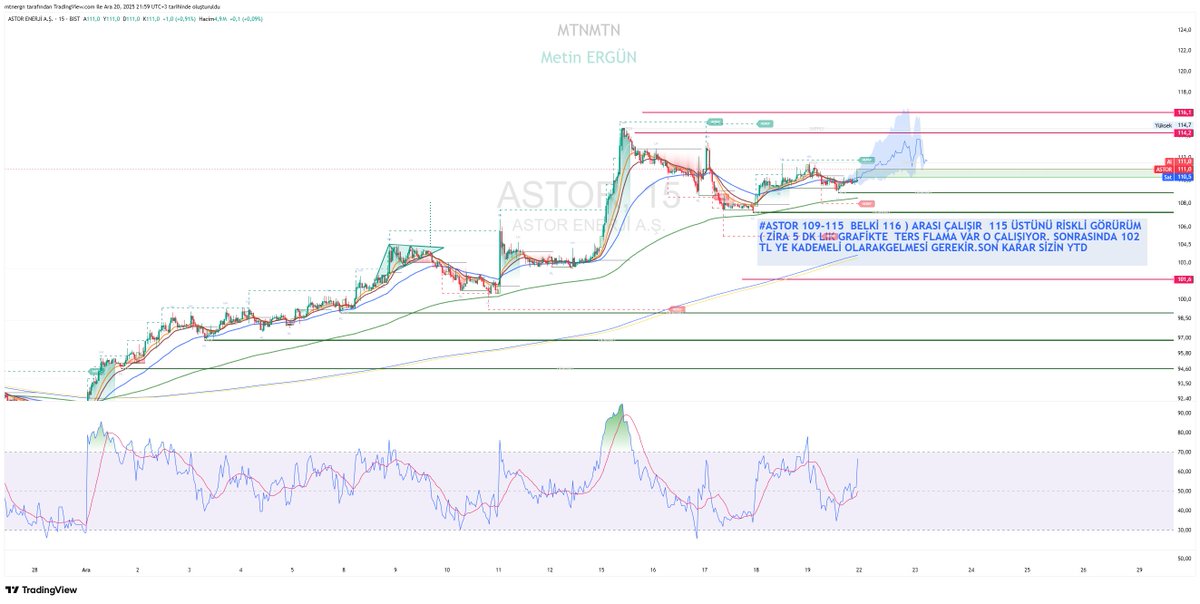Click the 114,2 pink price label
Viewport: 1200px width, 604px height.
1184,133
